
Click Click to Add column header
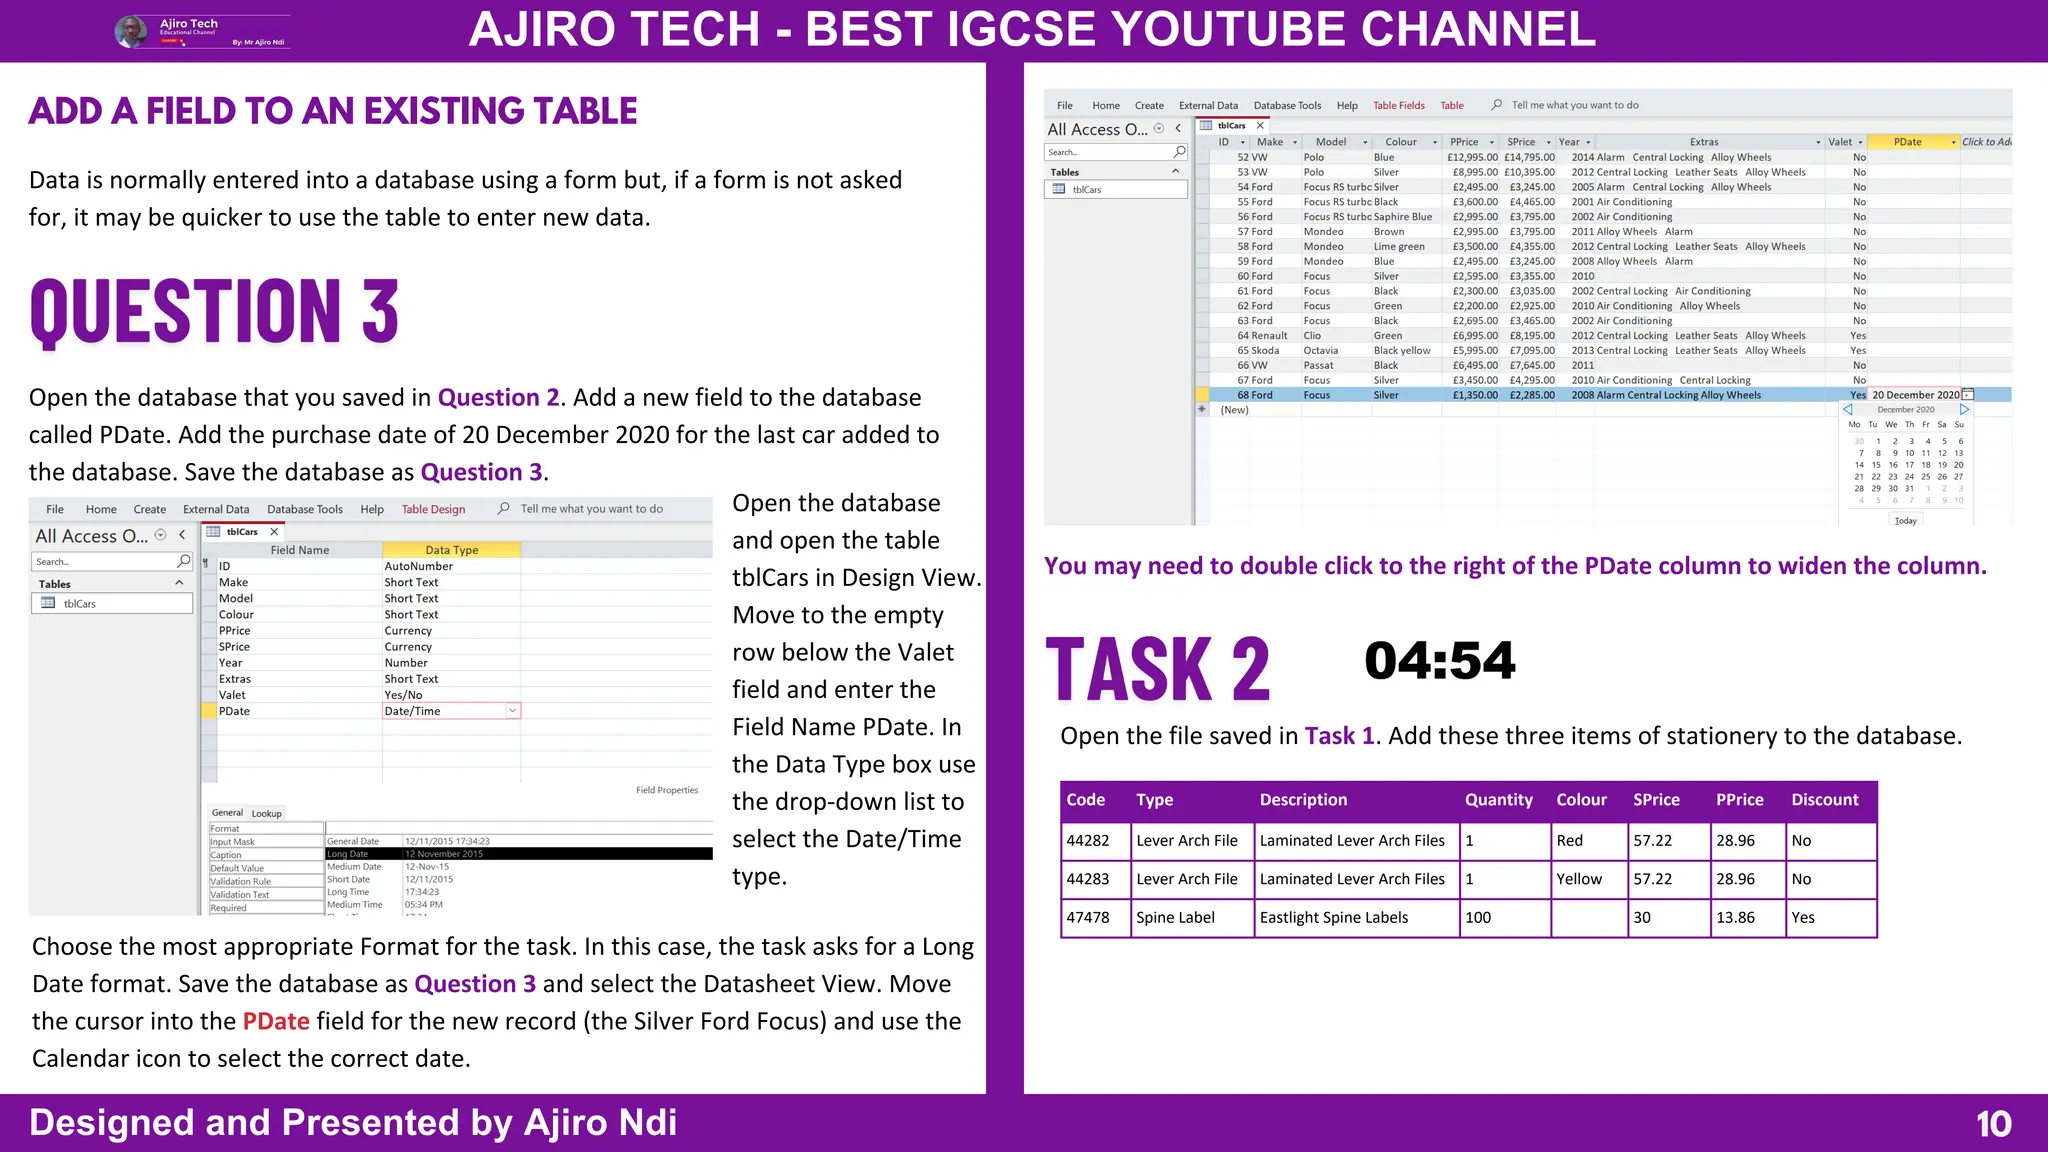coord(1986,142)
